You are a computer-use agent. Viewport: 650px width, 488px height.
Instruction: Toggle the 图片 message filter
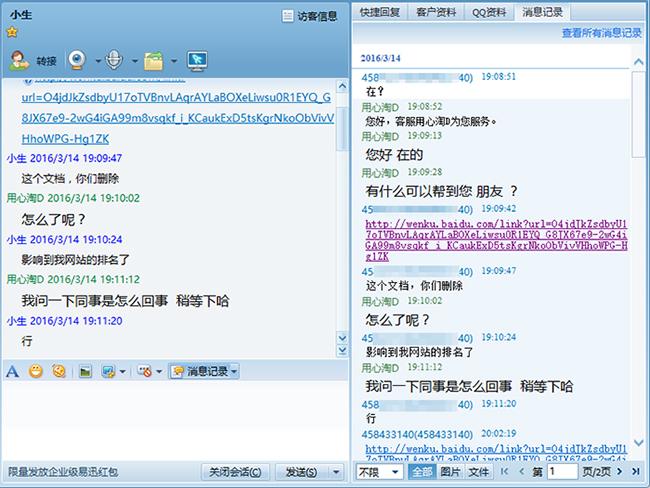click(x=451, y=471)
